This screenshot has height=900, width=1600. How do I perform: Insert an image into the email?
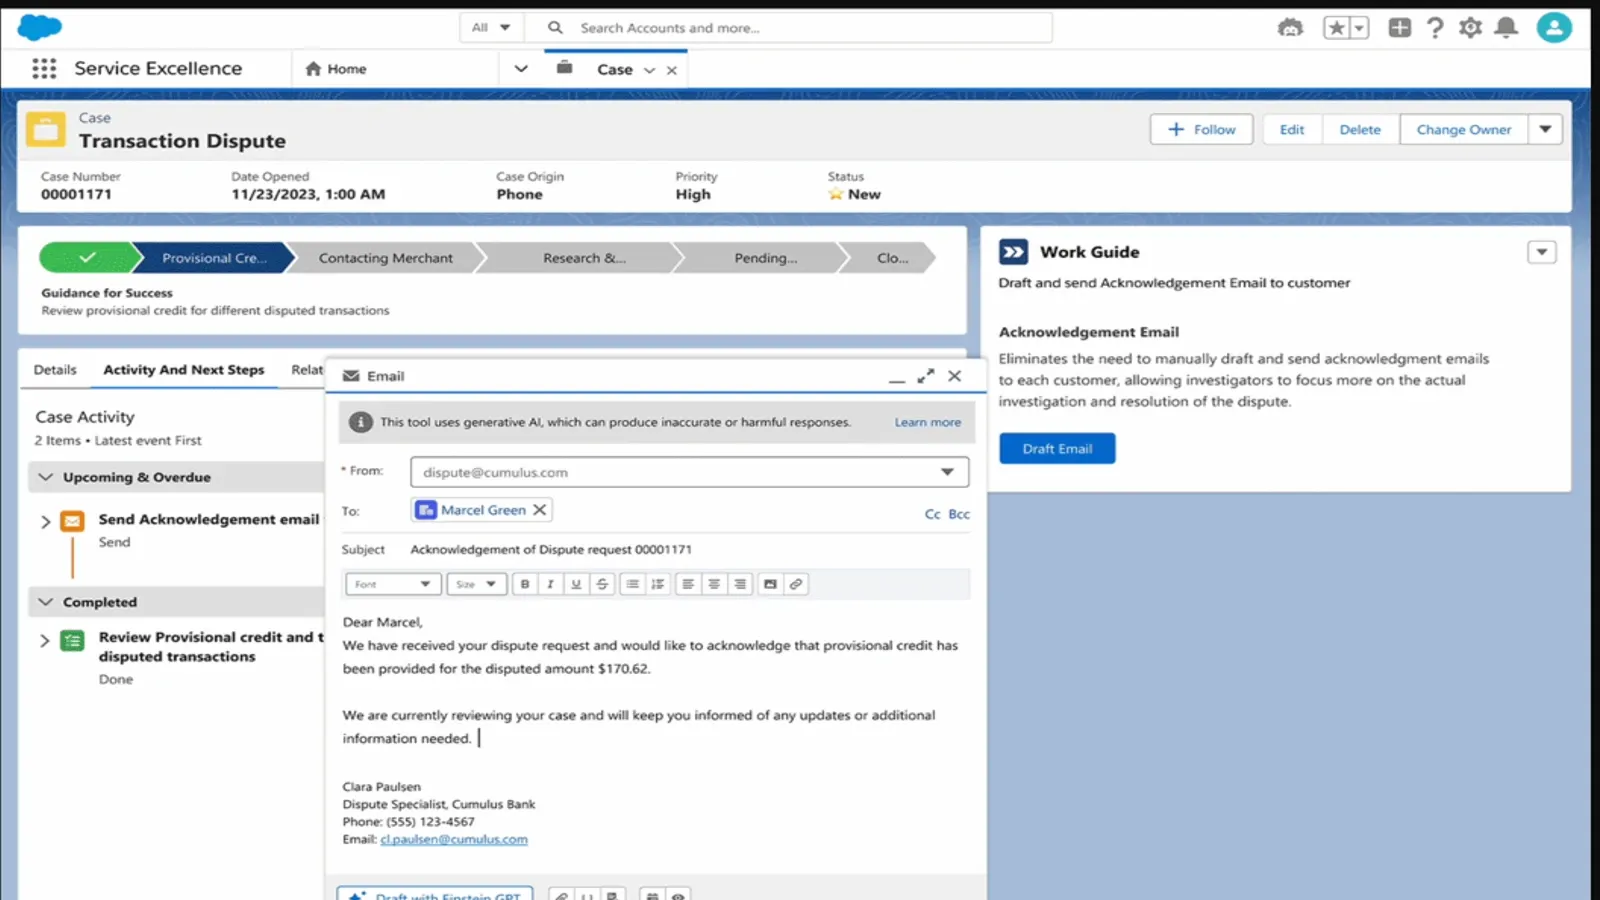click(770, 584)
